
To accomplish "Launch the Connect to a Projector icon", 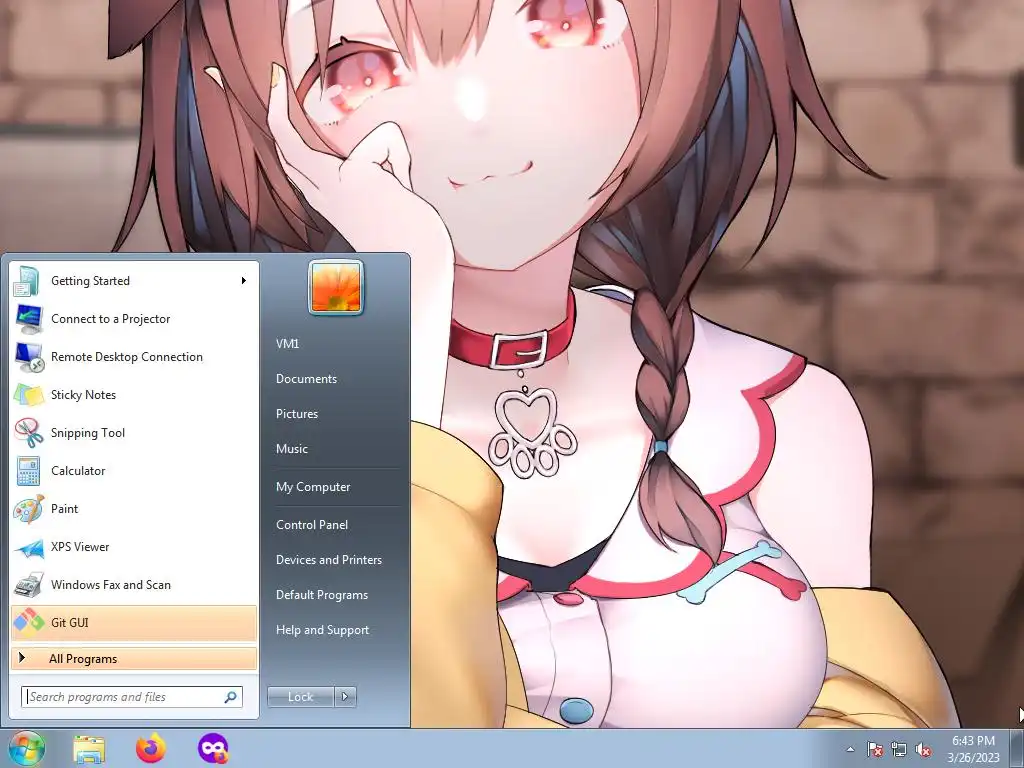I will 28,319.
